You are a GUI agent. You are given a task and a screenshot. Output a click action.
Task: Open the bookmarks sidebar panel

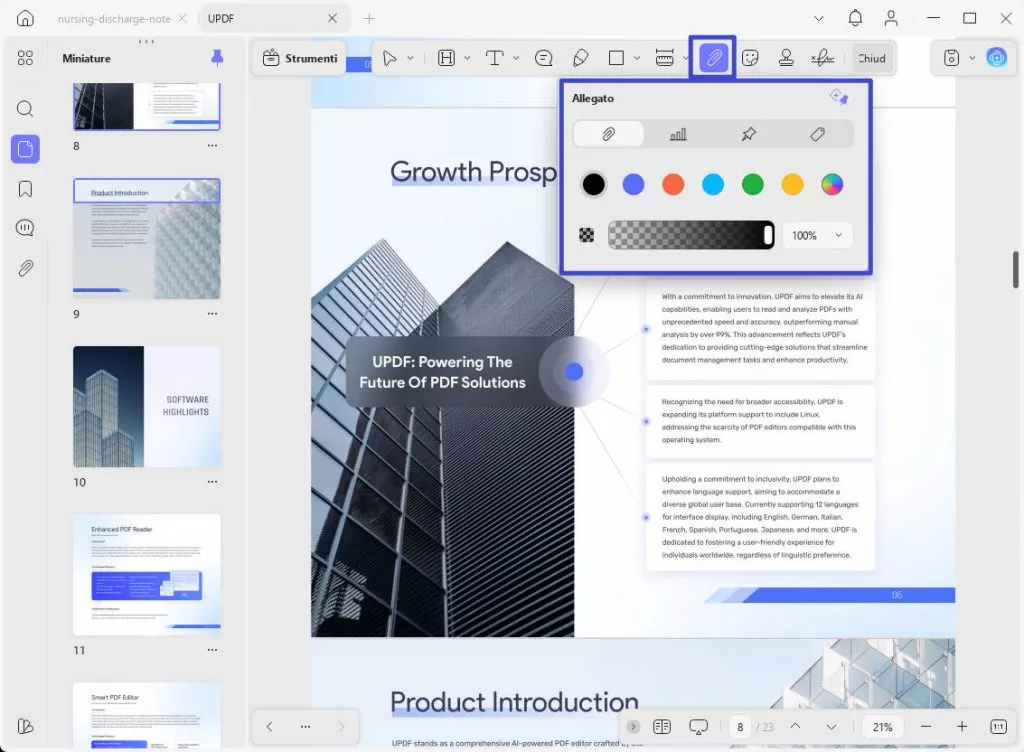tap(25, 189)
